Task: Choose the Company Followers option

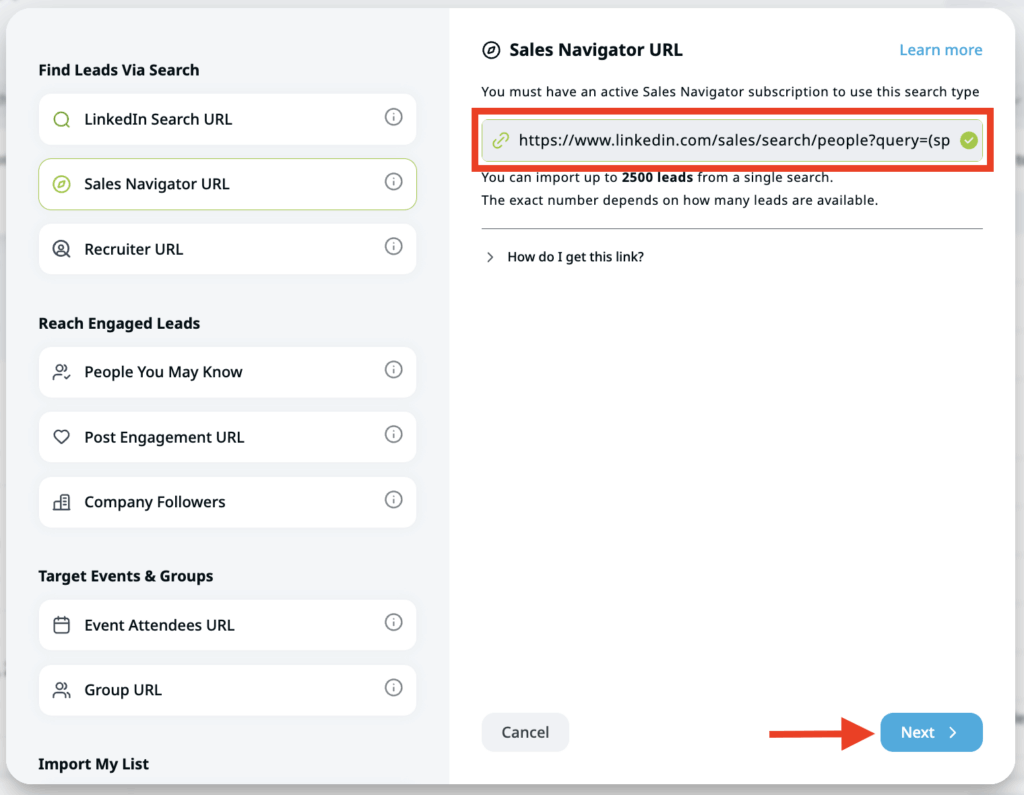Action: click(227, 502)
